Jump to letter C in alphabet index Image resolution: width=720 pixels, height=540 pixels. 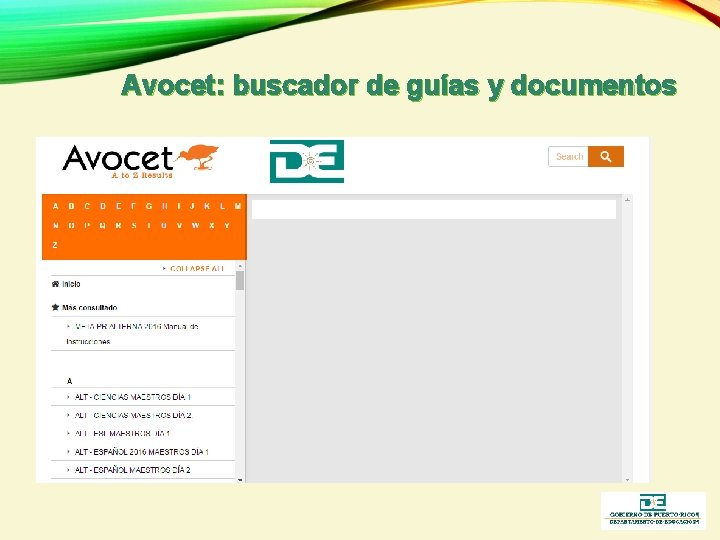[87, 206]
